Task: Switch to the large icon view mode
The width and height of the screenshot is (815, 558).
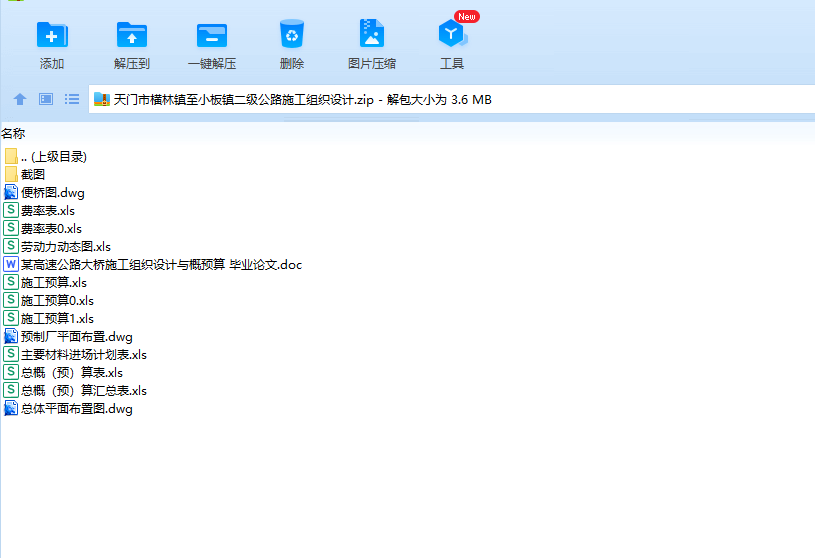Action: (x=46, y=99)
